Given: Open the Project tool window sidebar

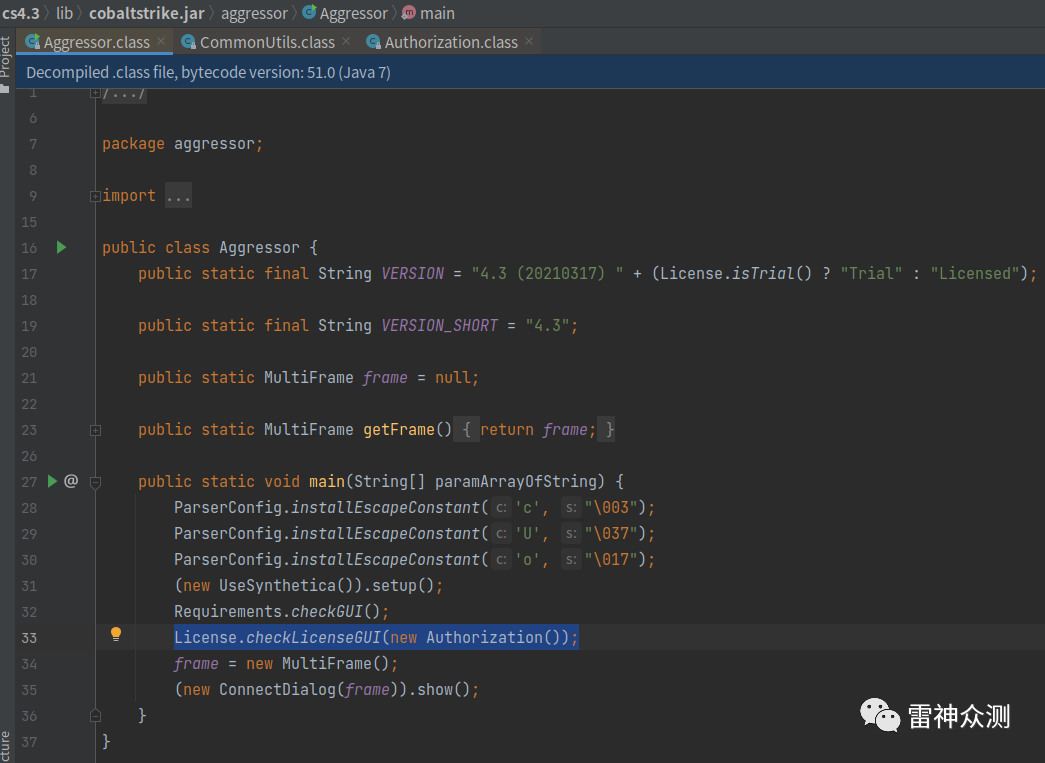Looking at the screenshot, I should (6, 63).
